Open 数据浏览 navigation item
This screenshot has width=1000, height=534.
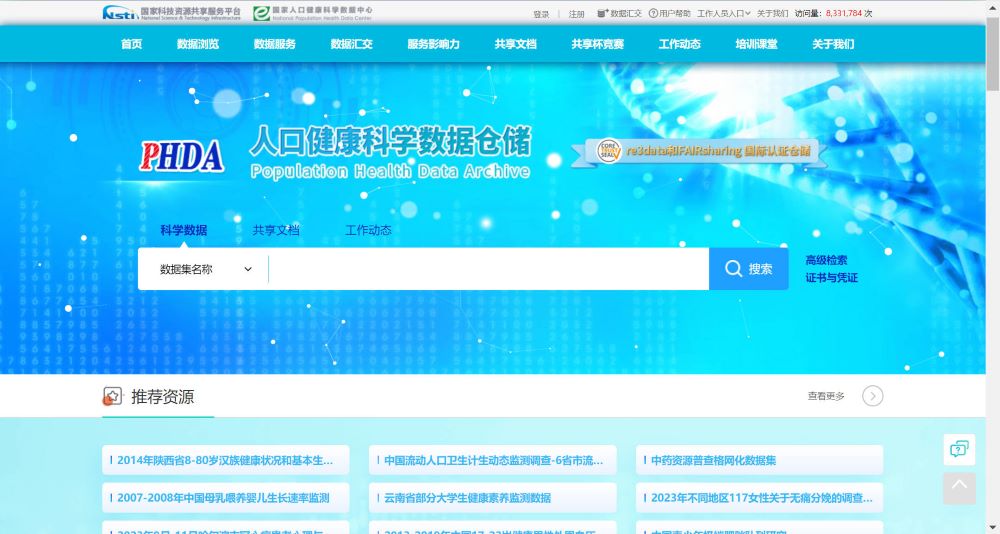198,44
